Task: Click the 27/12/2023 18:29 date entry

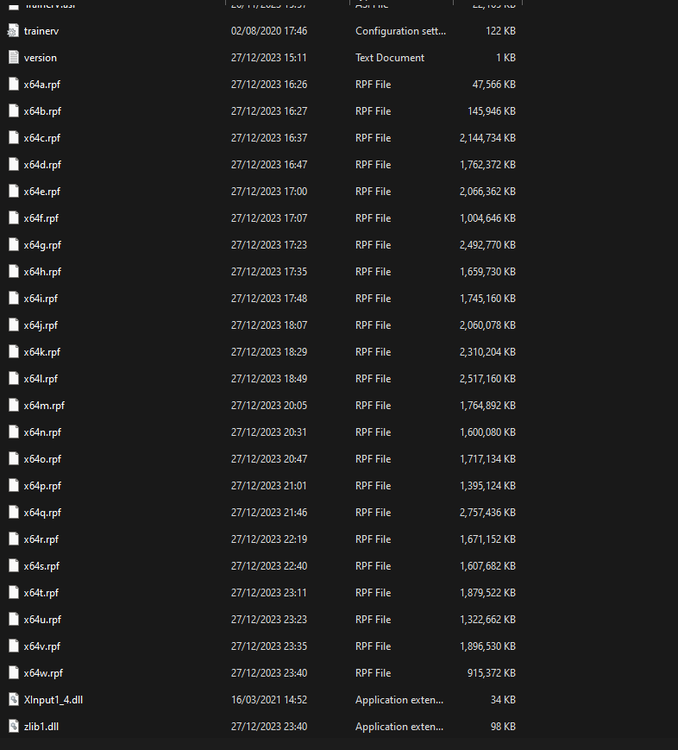Action: (269, 352)
